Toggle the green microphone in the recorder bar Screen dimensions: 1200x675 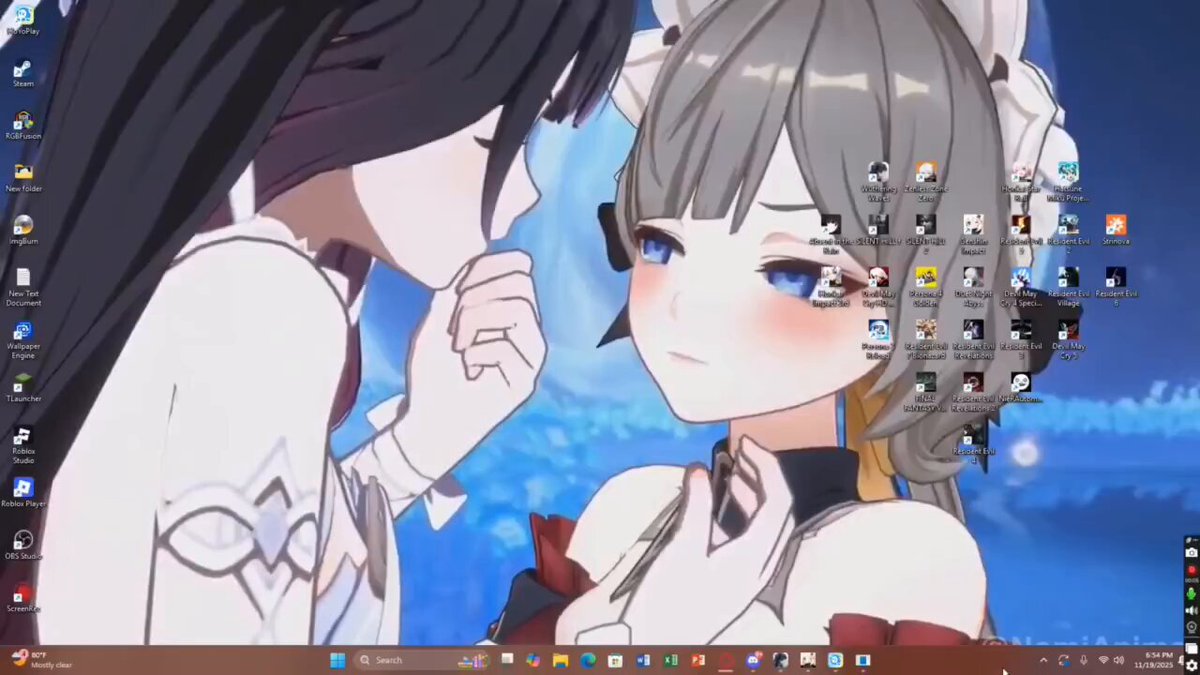tap(1191, 593)
